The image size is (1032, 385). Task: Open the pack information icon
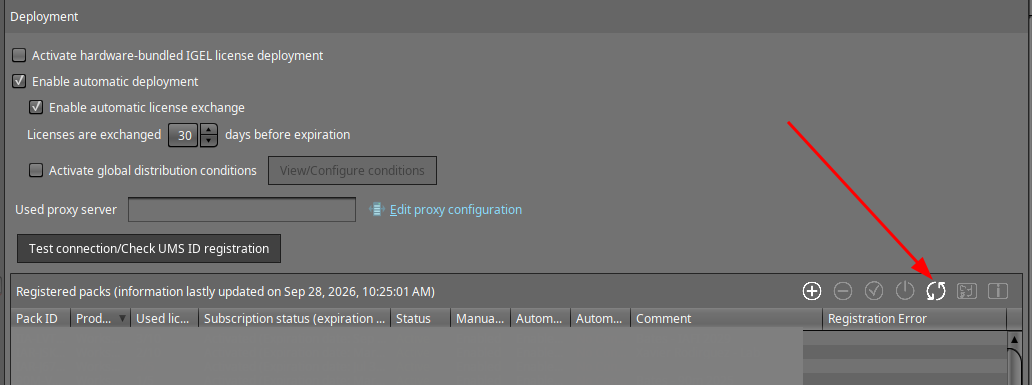998,291
